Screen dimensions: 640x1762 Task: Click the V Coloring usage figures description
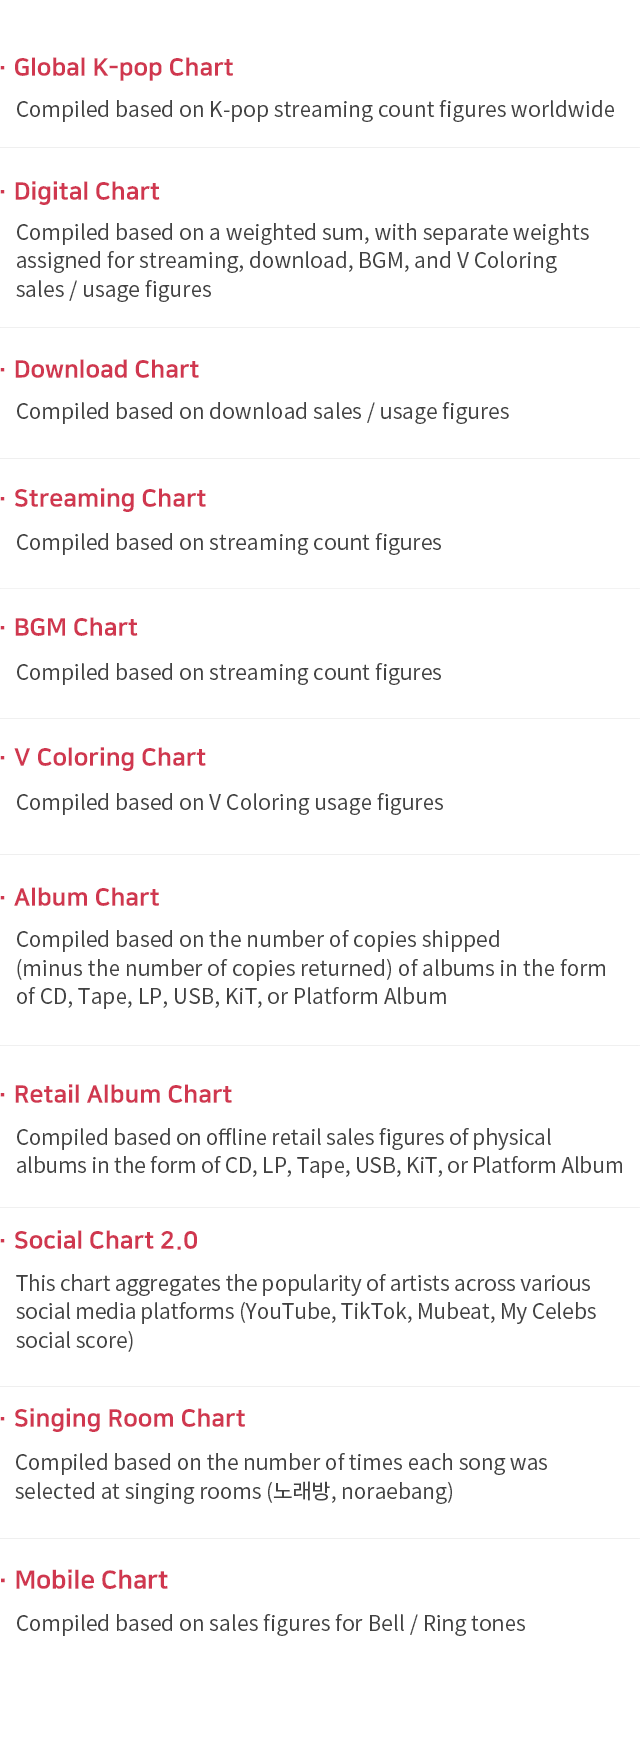[x=229, y=802]
